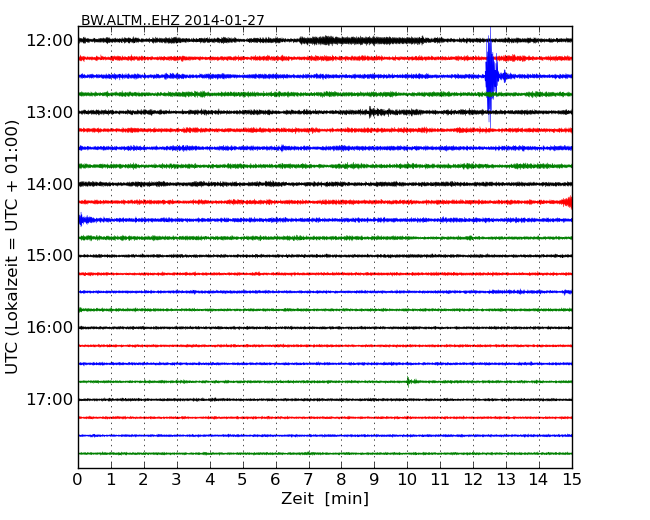The width and height of the screenshot is (650, 520).
Task: Click the x-axis tick label 10
Action: (x=407, y=480)
